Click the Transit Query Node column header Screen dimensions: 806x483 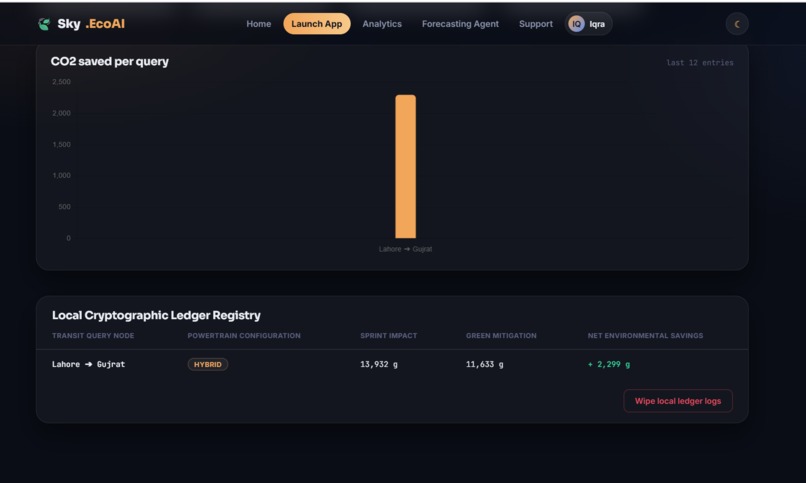(x=93, y=336)
